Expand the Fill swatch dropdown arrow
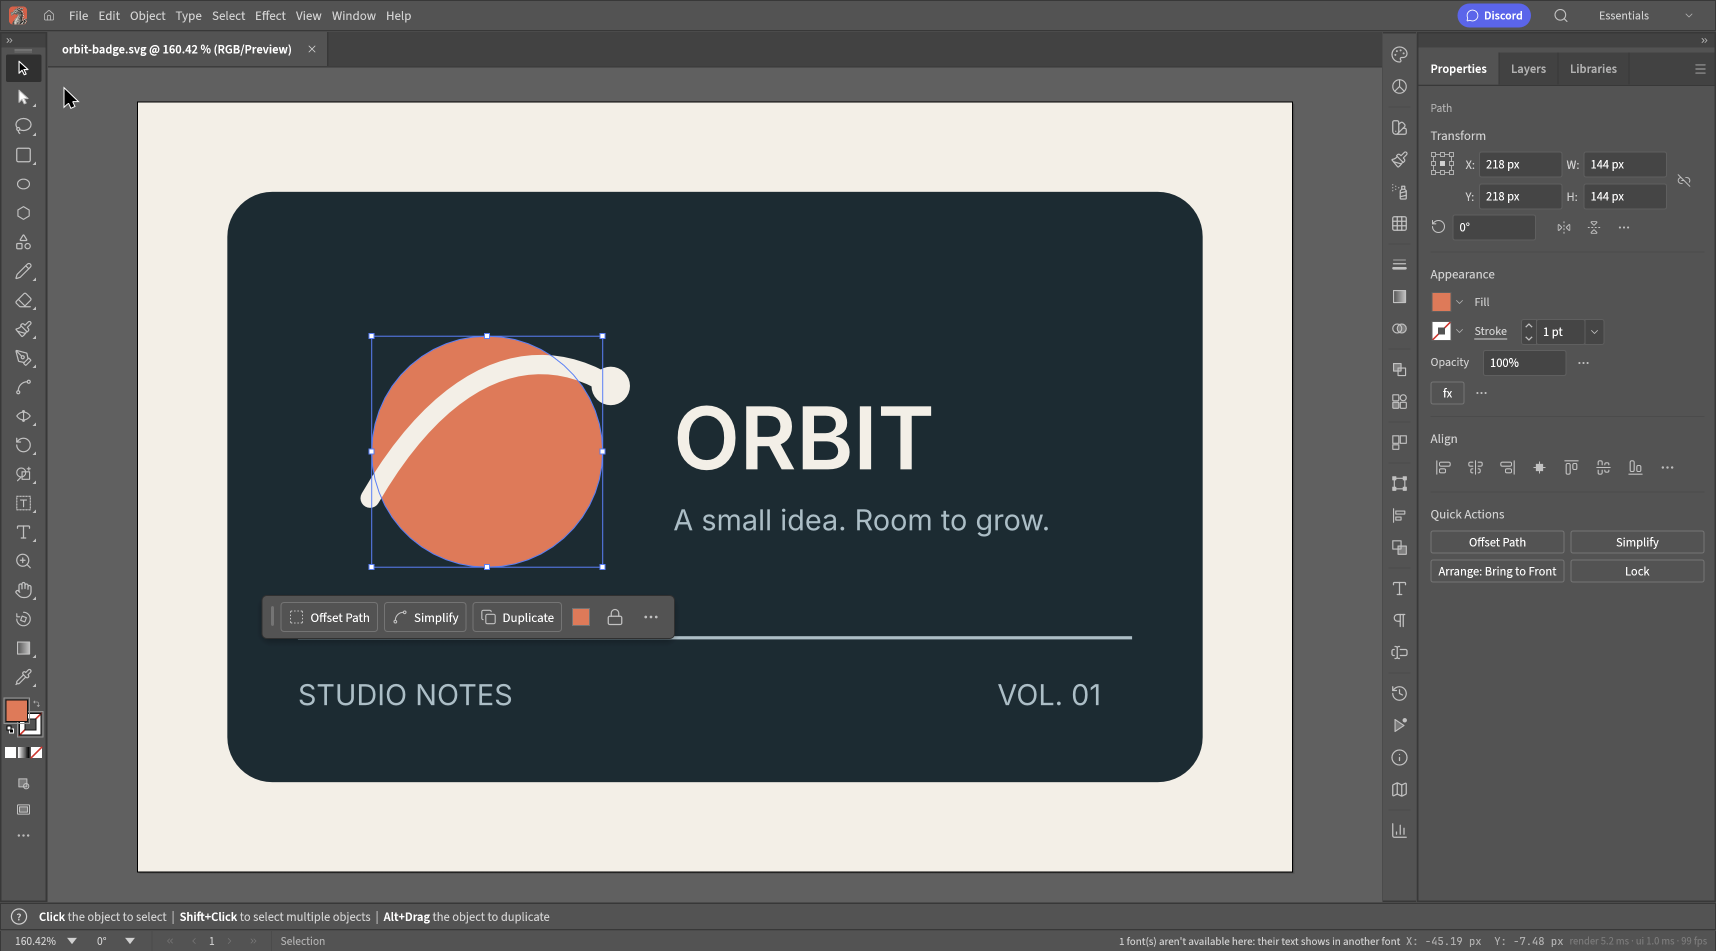This screenshot has width=1716, height=951. (x=1459, y=302)
